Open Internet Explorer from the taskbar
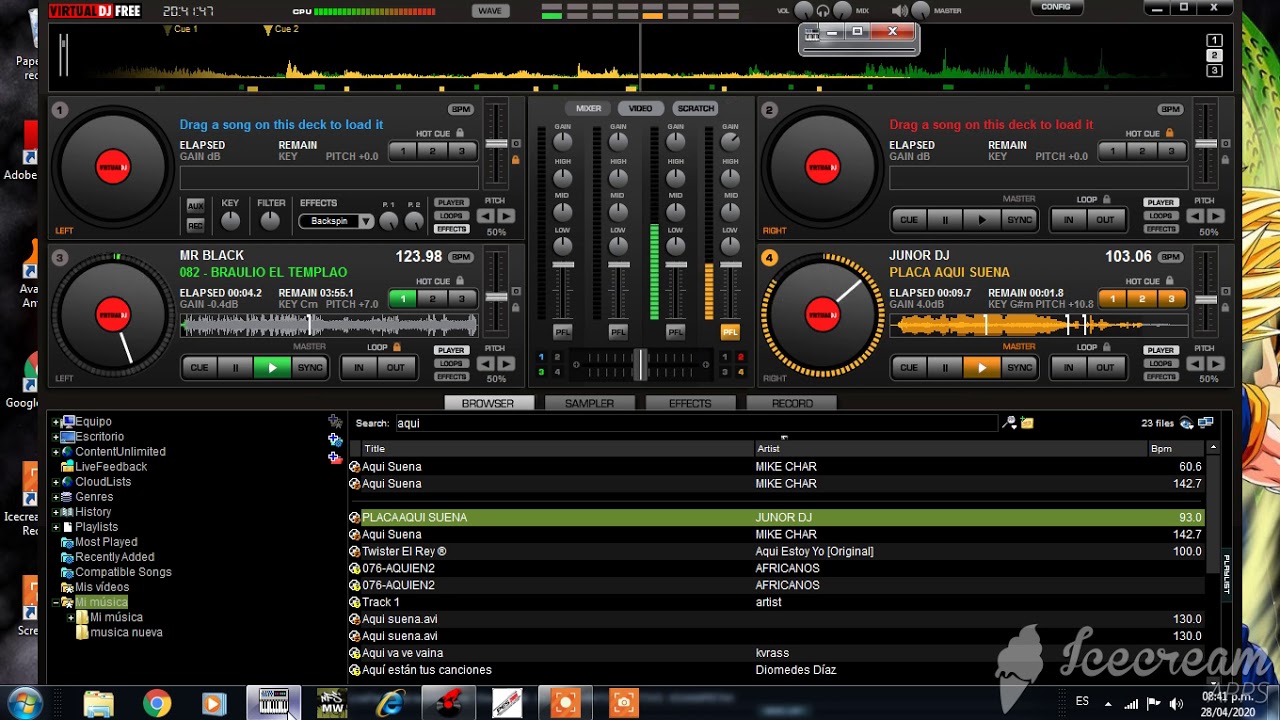1280x720 pixels. coord(389,704)
